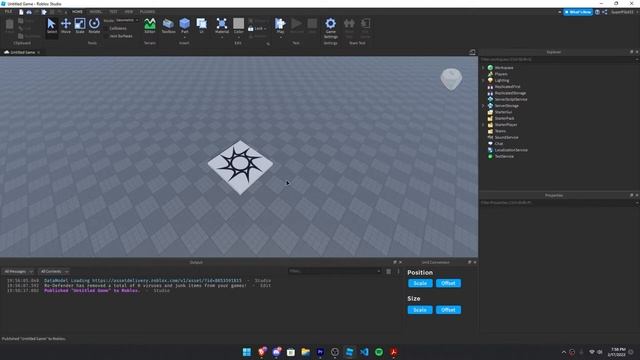This screenshot has width=640, height=360.
Task: Open the UI insert tool
Action: point(202,26)
